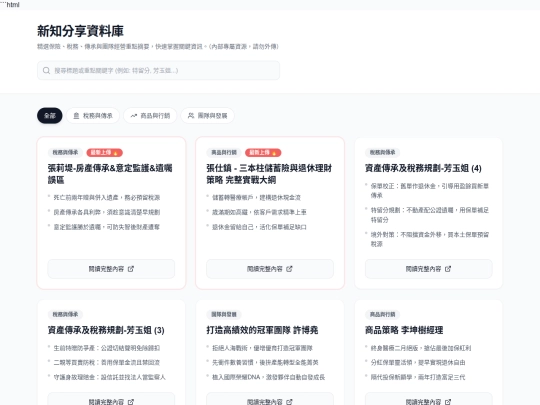Focus the keyword search input field
Screen dimensions: 540x405
pos(158,71)
